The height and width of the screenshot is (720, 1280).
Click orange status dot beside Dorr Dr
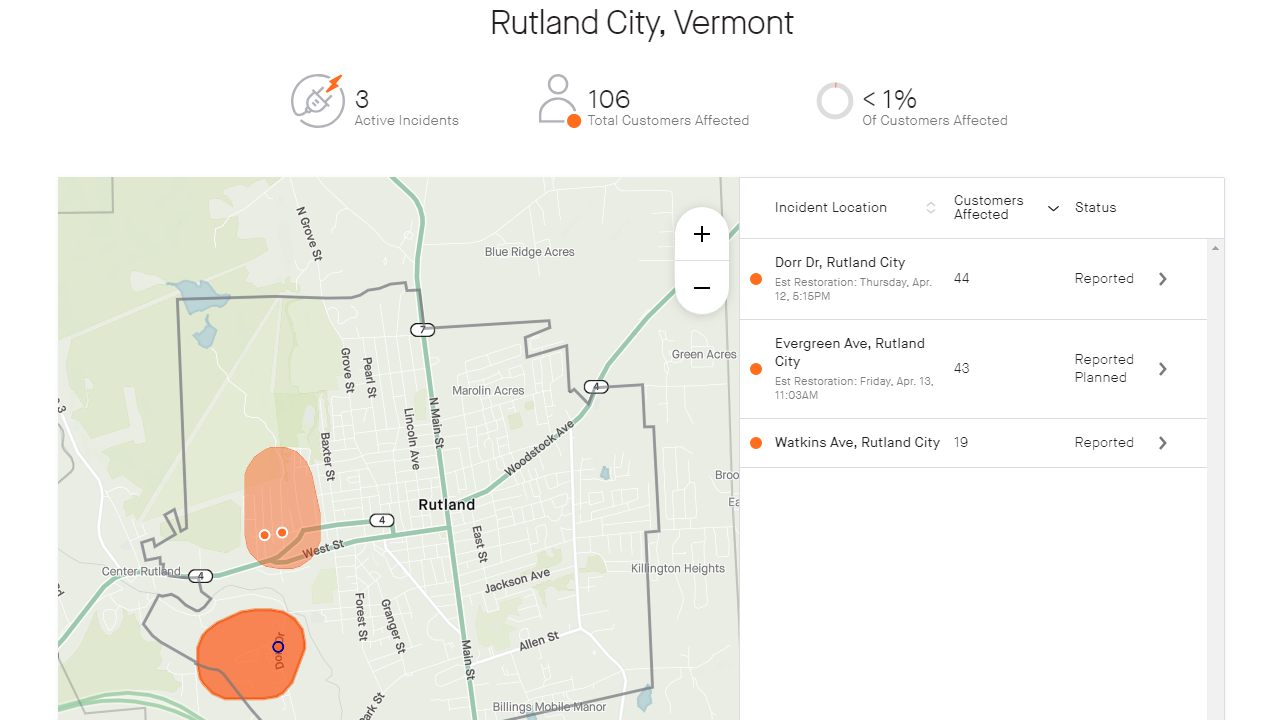point(755,279)
